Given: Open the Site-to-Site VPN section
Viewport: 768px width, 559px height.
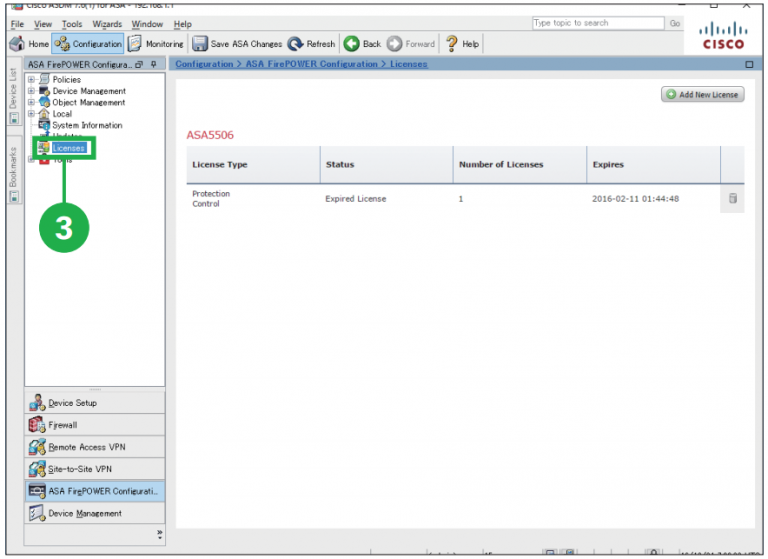Looking at the screenshot, I should 95,469.
